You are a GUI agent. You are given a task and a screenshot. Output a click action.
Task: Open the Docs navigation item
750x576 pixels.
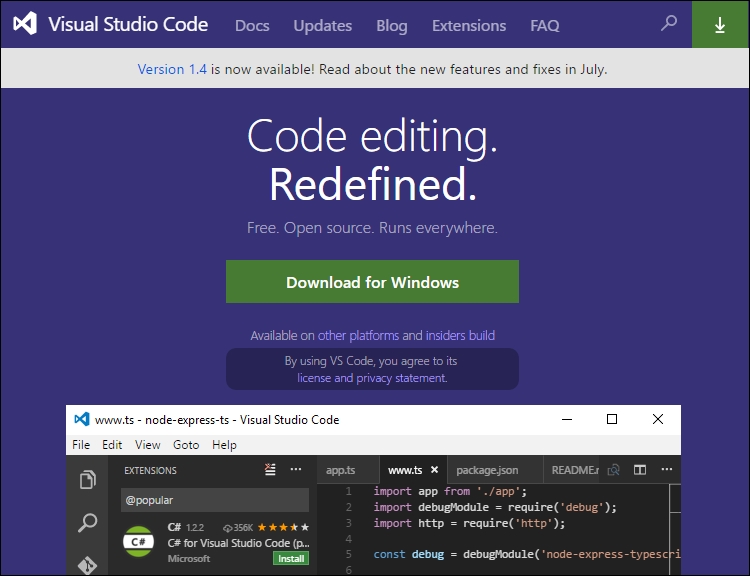tap(252, 25)
